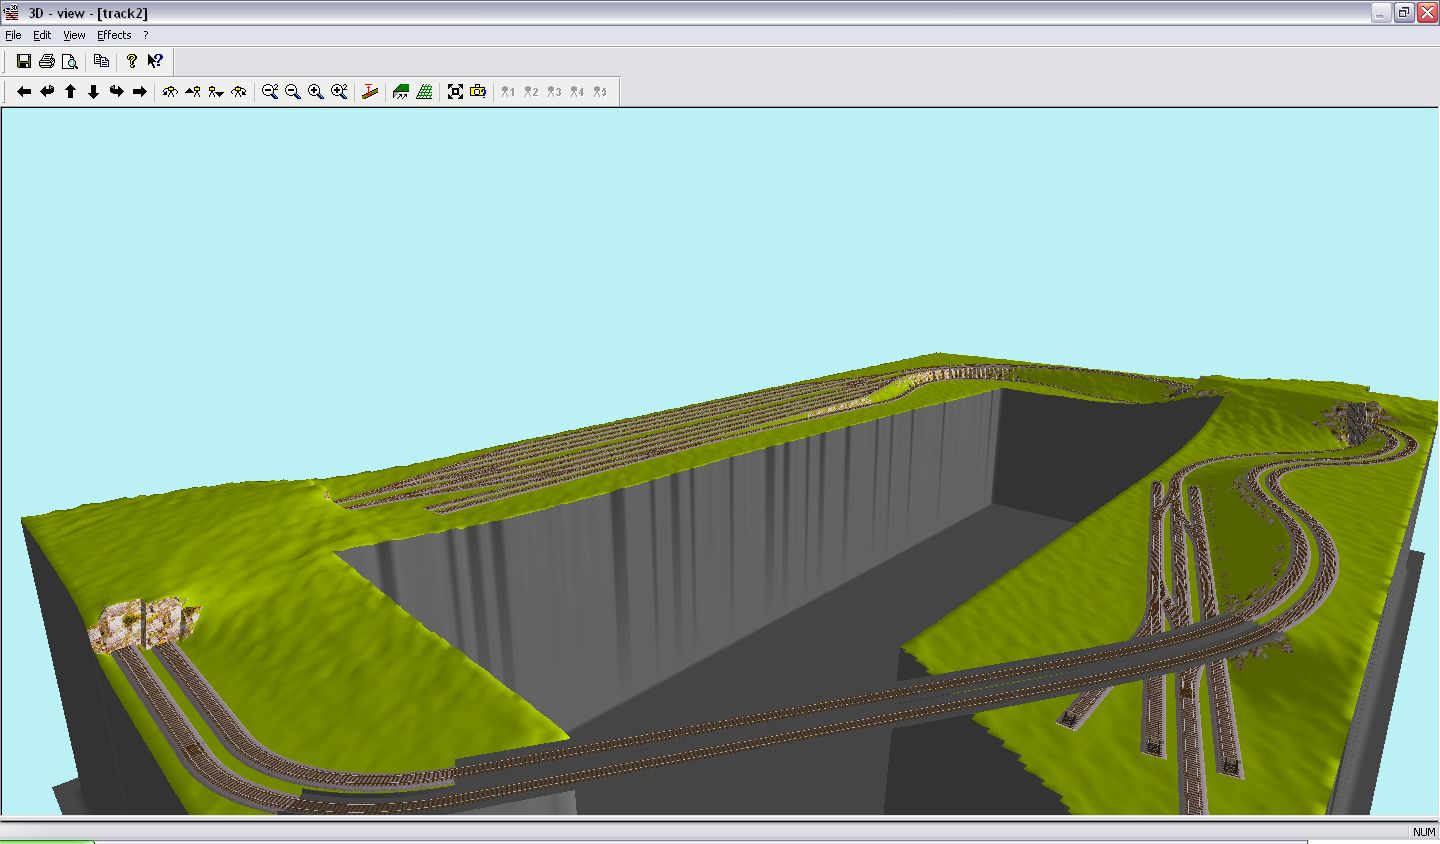The width and height of the screenshot is (1440, 844).
Task: Click the camera-tripod icon with up arrow
Action: (193, 92)
